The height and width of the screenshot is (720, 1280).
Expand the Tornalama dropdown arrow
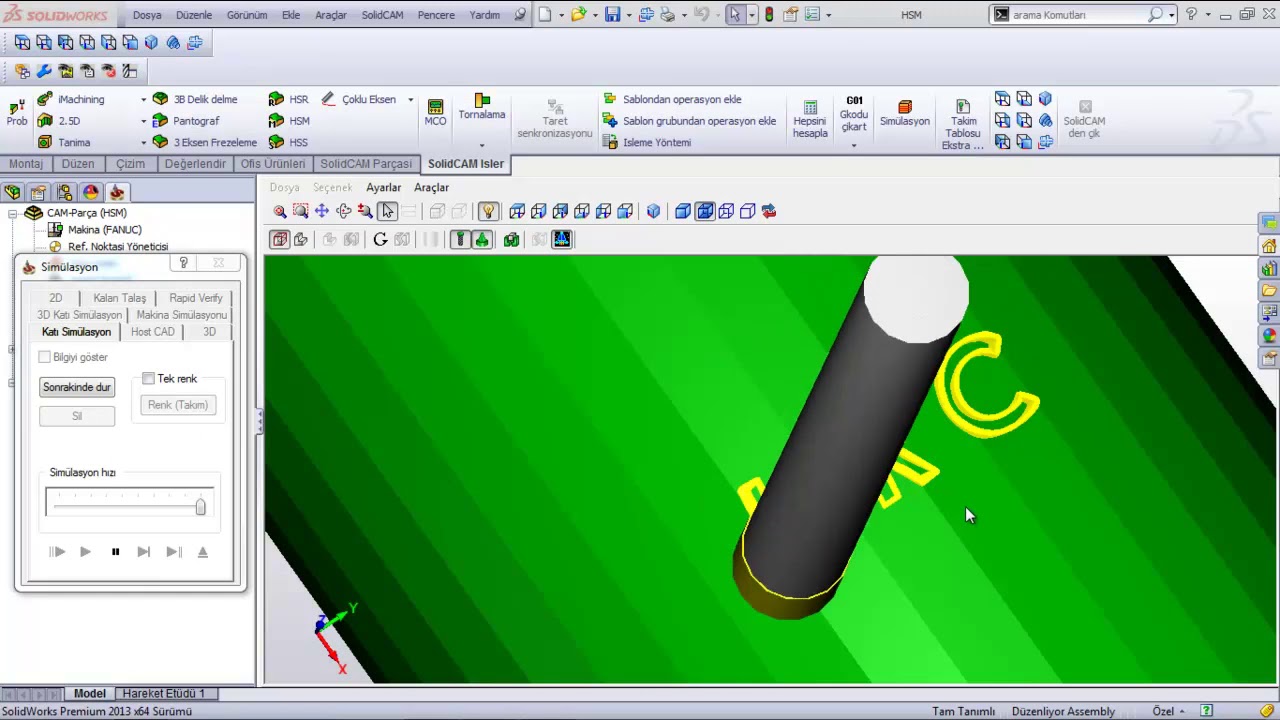(482, 145)
